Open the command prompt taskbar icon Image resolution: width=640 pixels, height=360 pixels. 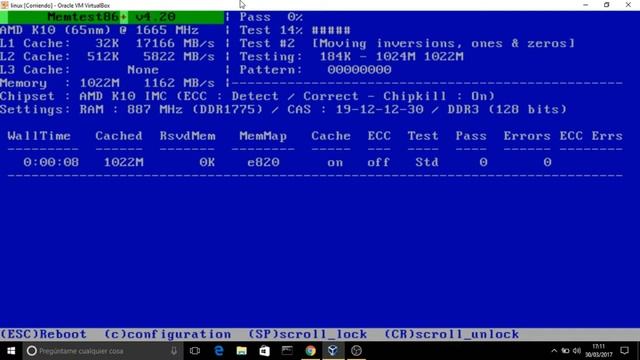click(287, 351)
